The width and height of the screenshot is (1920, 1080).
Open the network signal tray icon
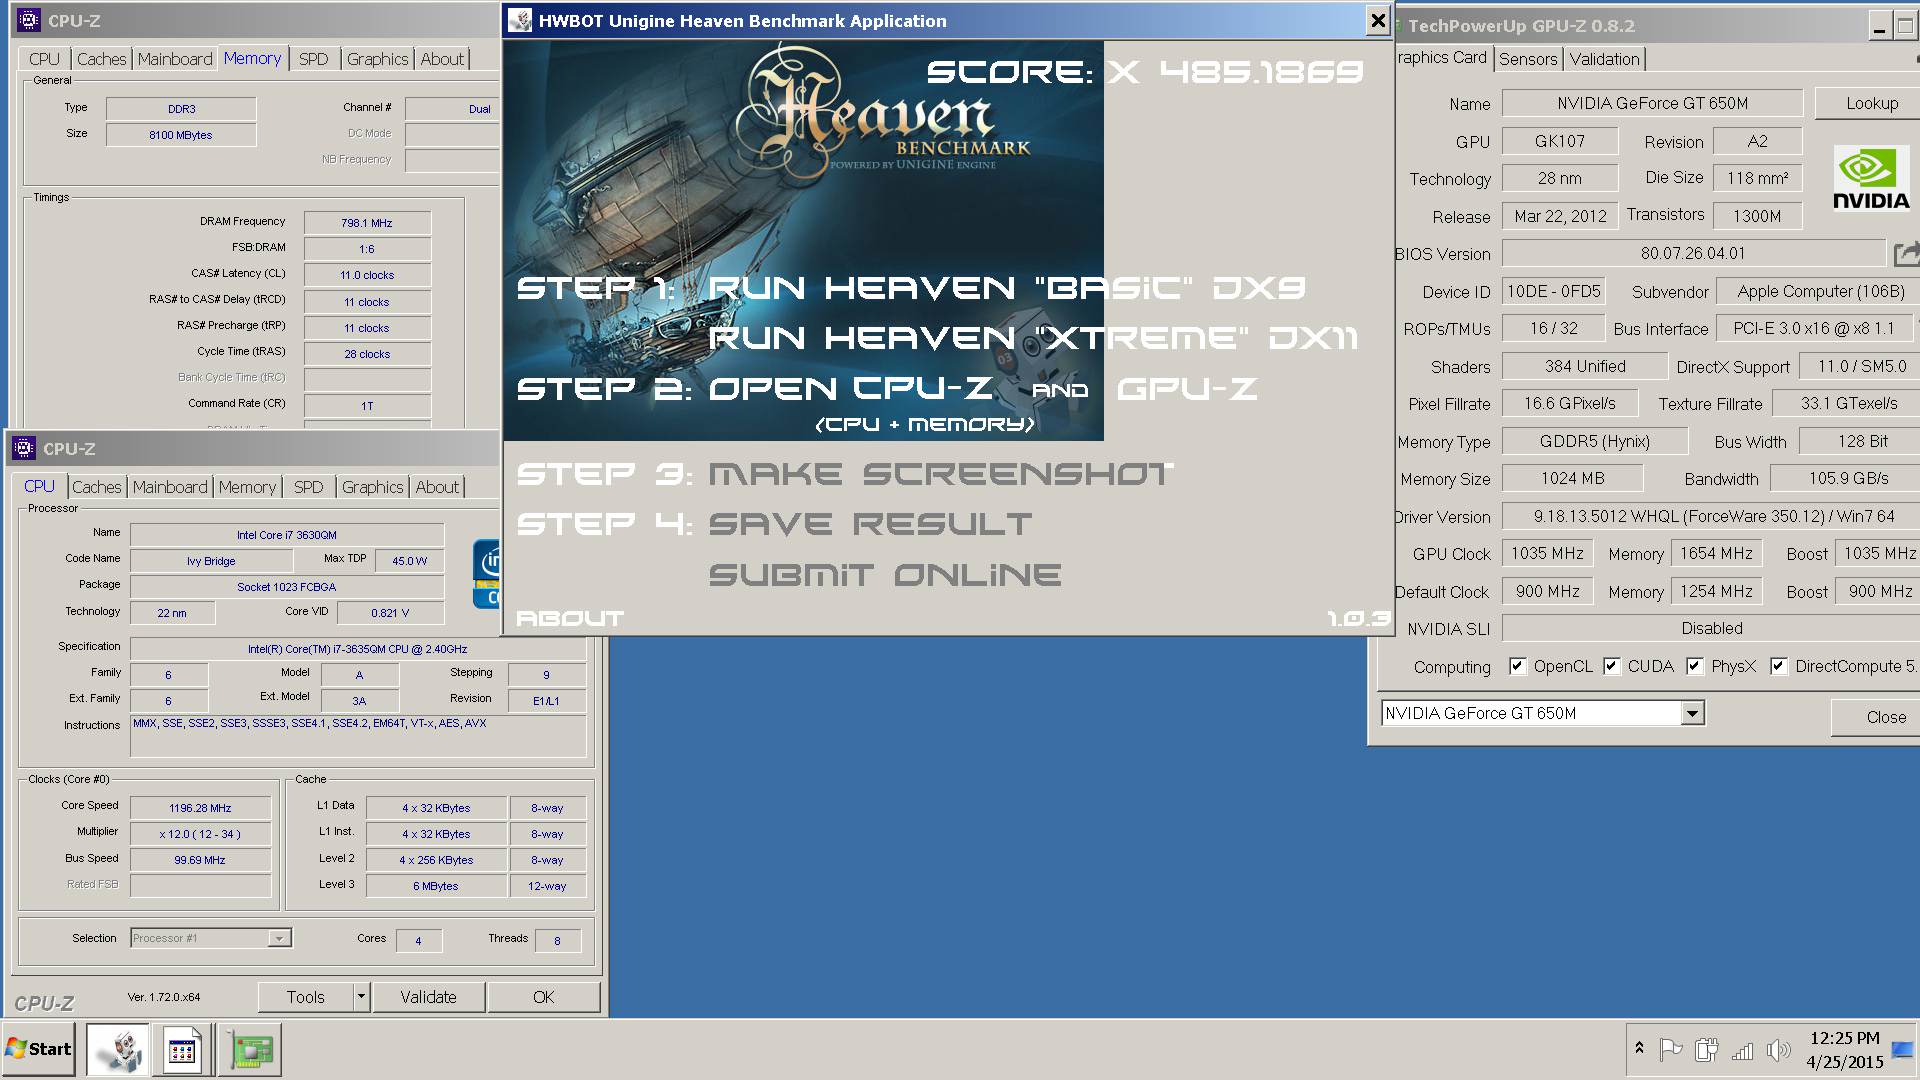coord(1742,1050)
